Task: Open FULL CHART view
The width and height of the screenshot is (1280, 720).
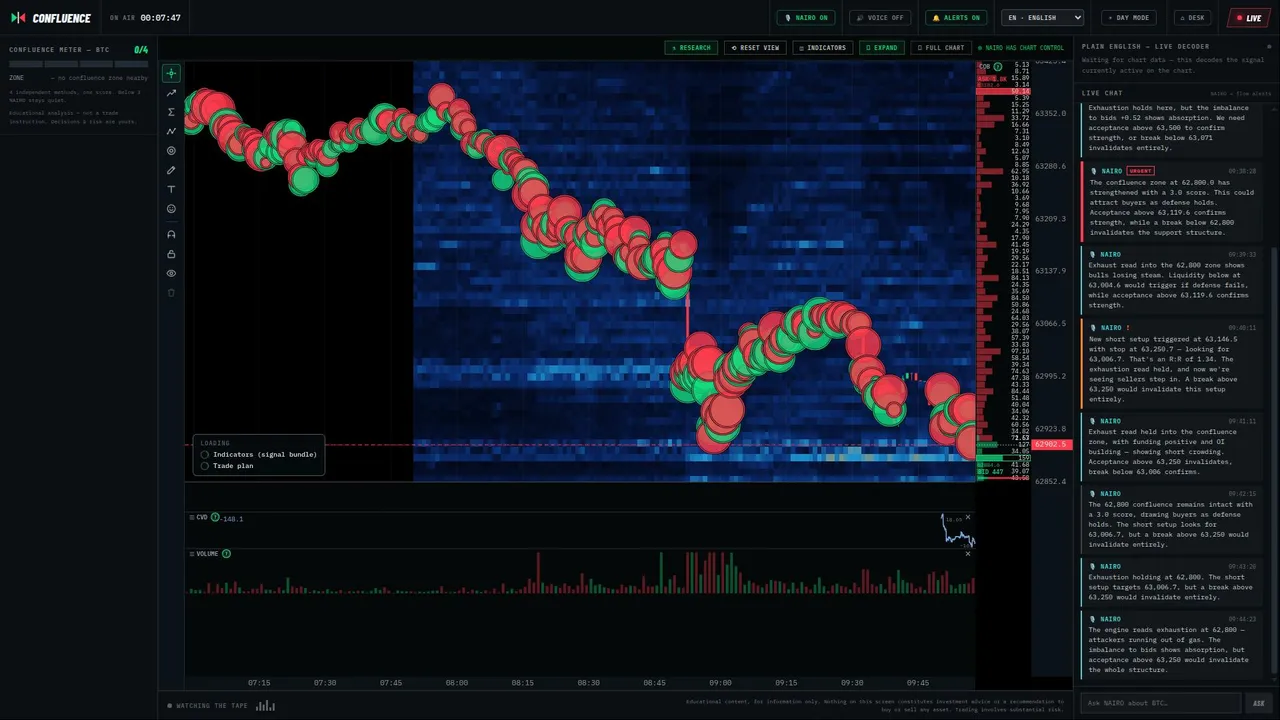Action: [941, 48]
